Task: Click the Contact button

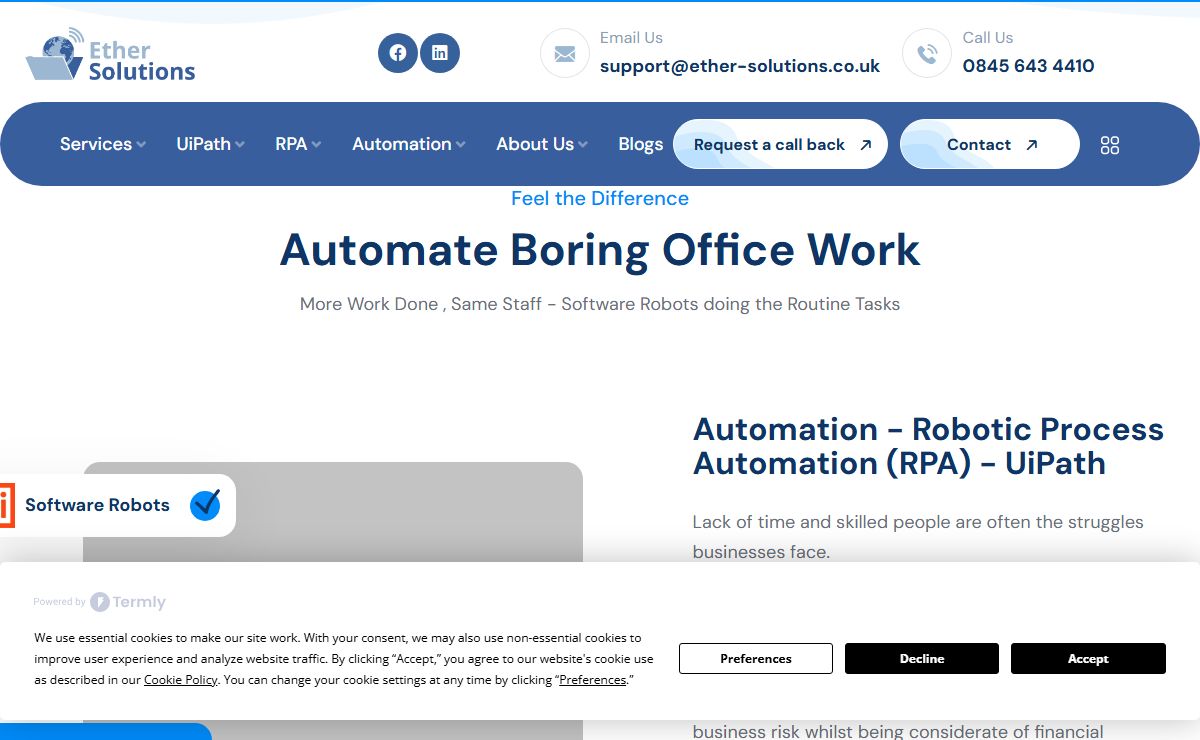Action: pyautogui.click(x=990, y=144)
